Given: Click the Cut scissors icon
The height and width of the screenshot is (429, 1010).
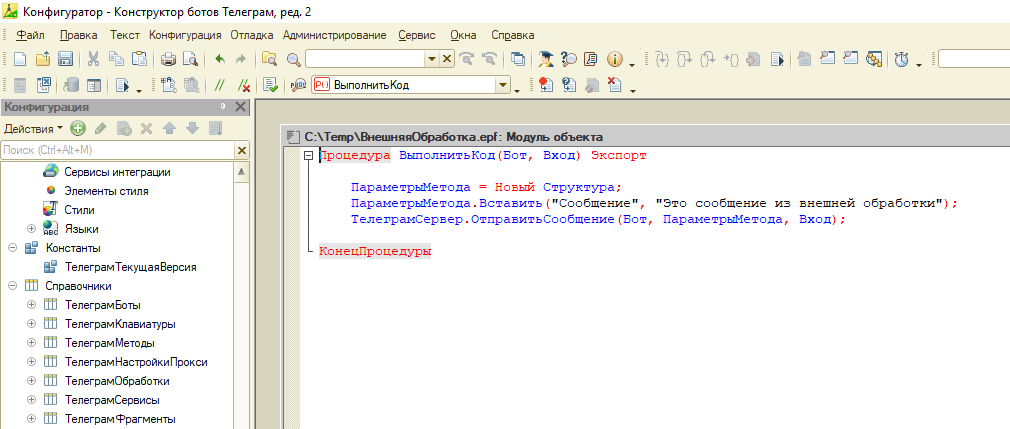Looking at the screenshot, I should click(x=93, y=59).
